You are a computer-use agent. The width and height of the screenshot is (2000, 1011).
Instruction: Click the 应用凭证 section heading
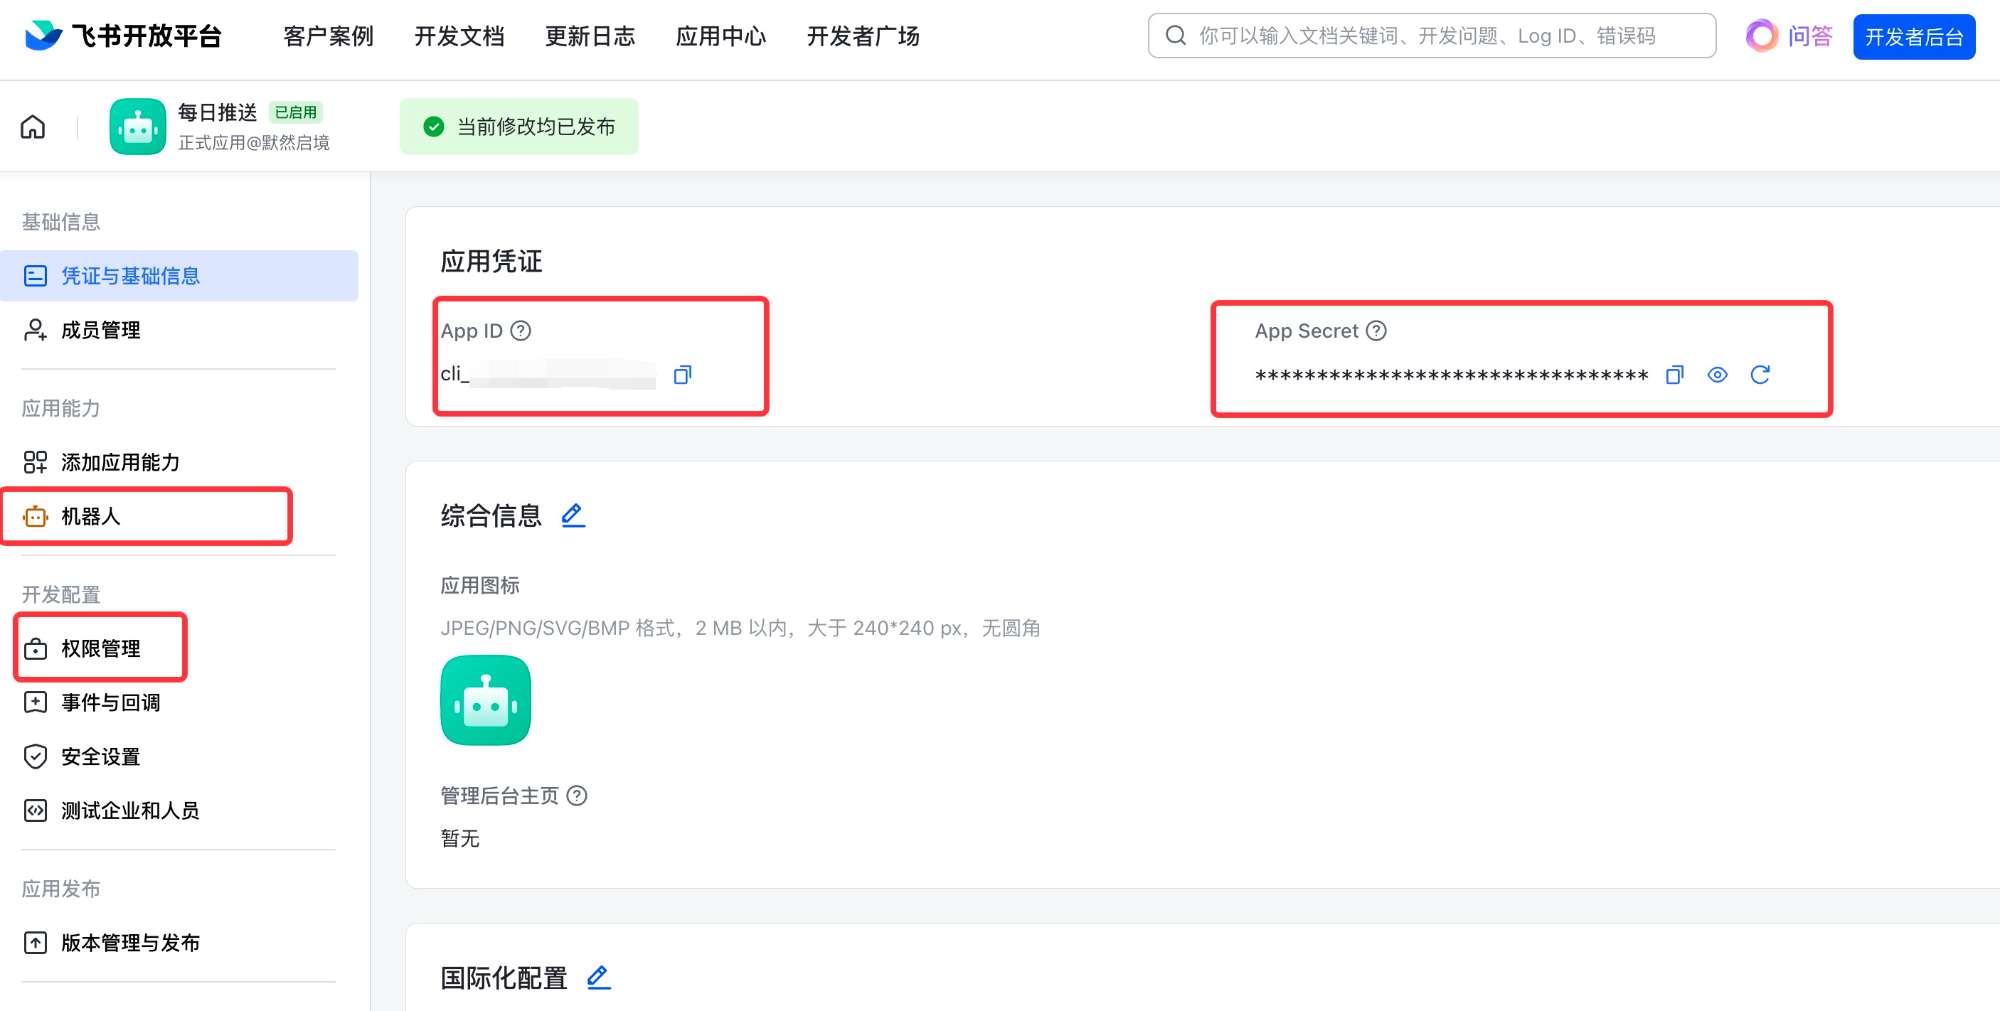[x=491, y=262]
